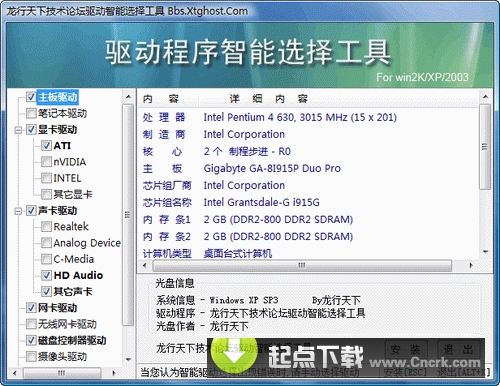
Task: Check the Analog Device checkbox
Action: coord(46,243)
